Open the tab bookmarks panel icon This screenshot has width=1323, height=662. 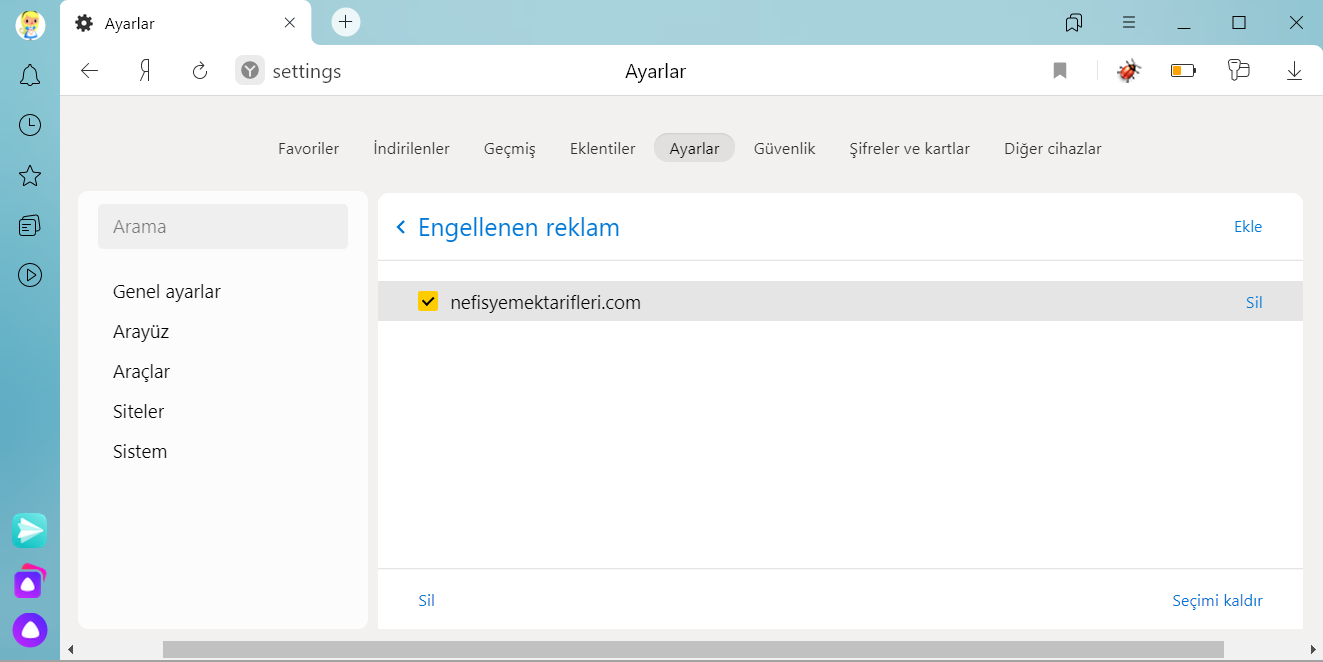tap(1074, 22)
